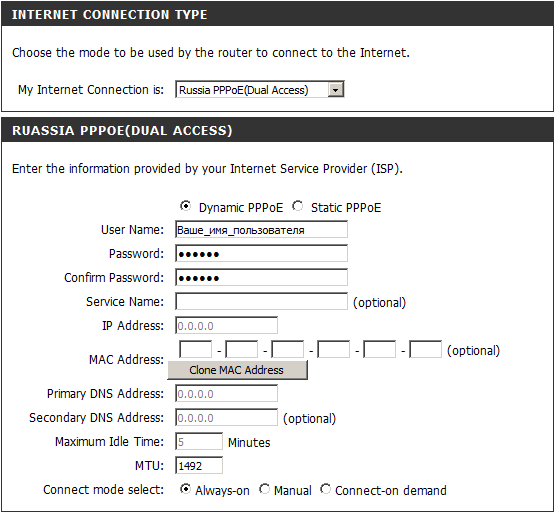Select the Always-on connect mode

pos(185,489)
